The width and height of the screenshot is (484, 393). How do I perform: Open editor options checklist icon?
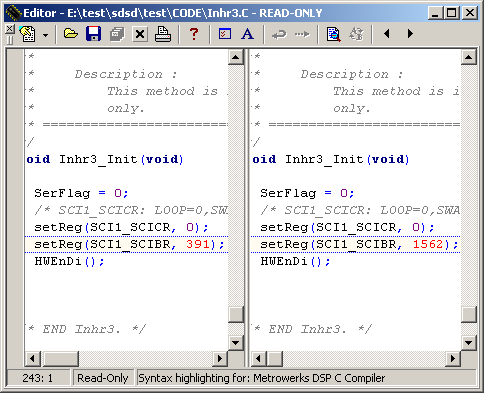(225, 34)
